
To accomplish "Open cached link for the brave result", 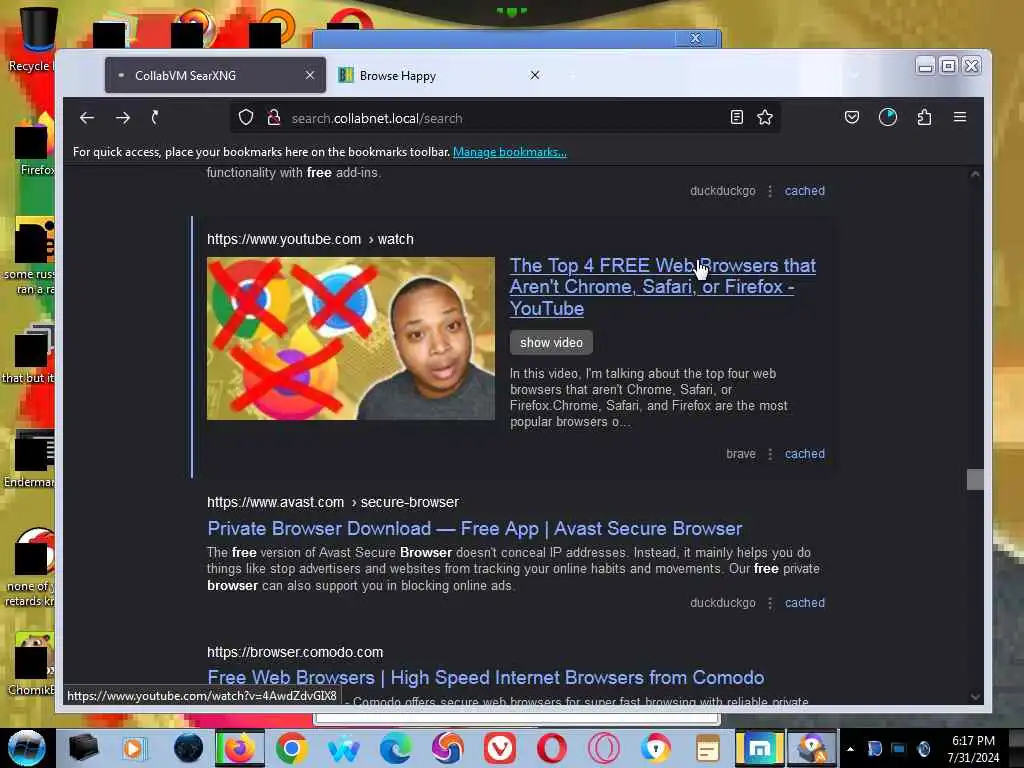I will pos(805,454).
